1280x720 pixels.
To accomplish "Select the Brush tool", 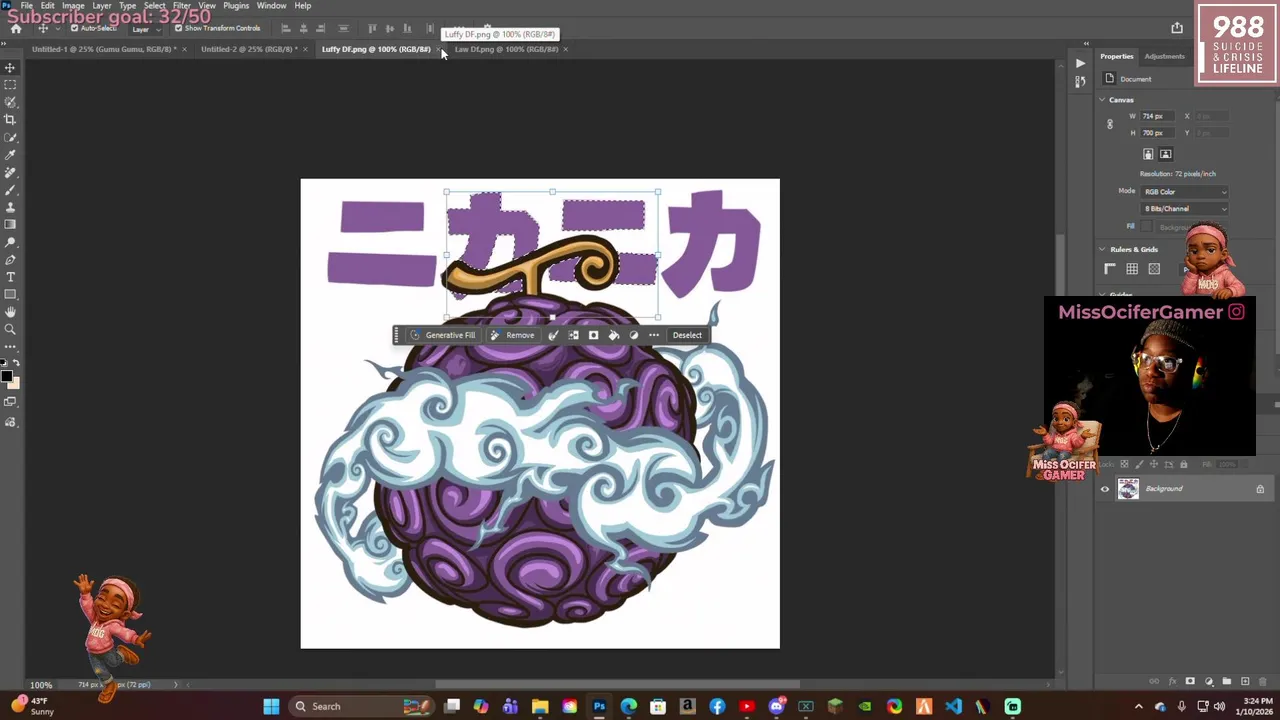I will (10, 190).
